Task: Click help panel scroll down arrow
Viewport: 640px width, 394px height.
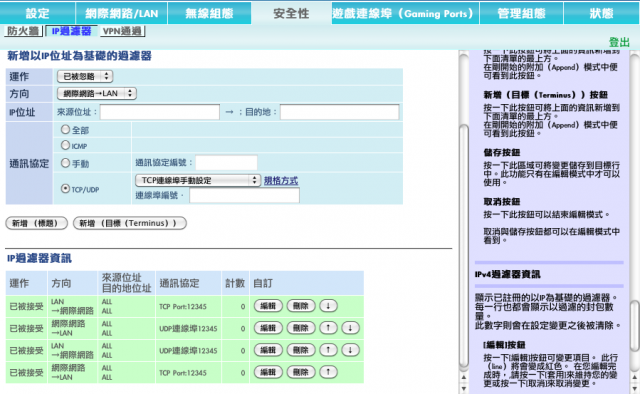Action: pos(635,388)
